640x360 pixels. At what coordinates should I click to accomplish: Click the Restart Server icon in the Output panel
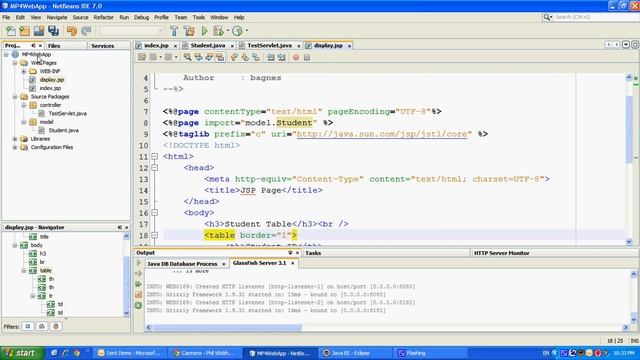pos(138,284)
